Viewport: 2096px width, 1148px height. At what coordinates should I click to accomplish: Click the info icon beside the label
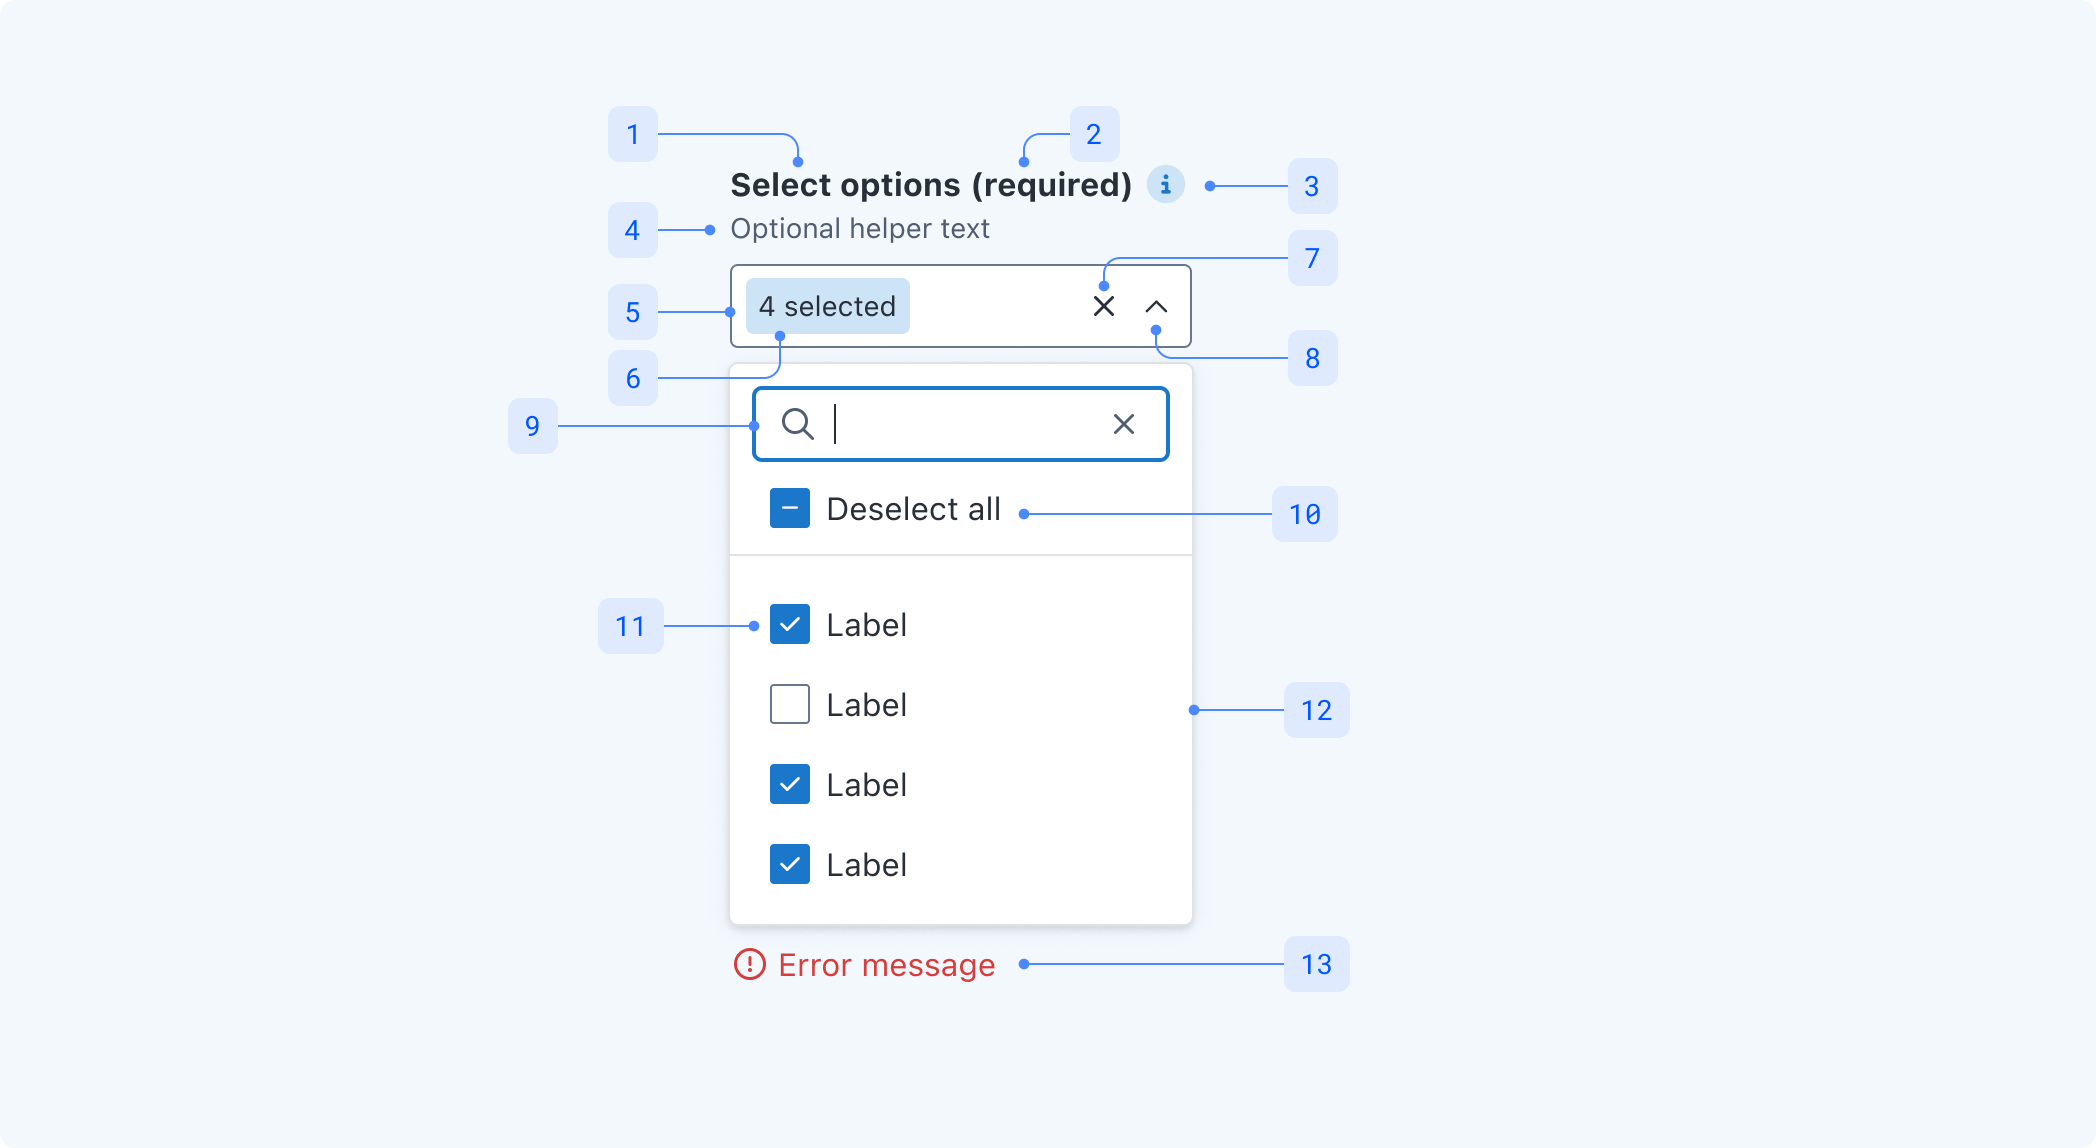pyautogui.click(x=1165, y=185)
